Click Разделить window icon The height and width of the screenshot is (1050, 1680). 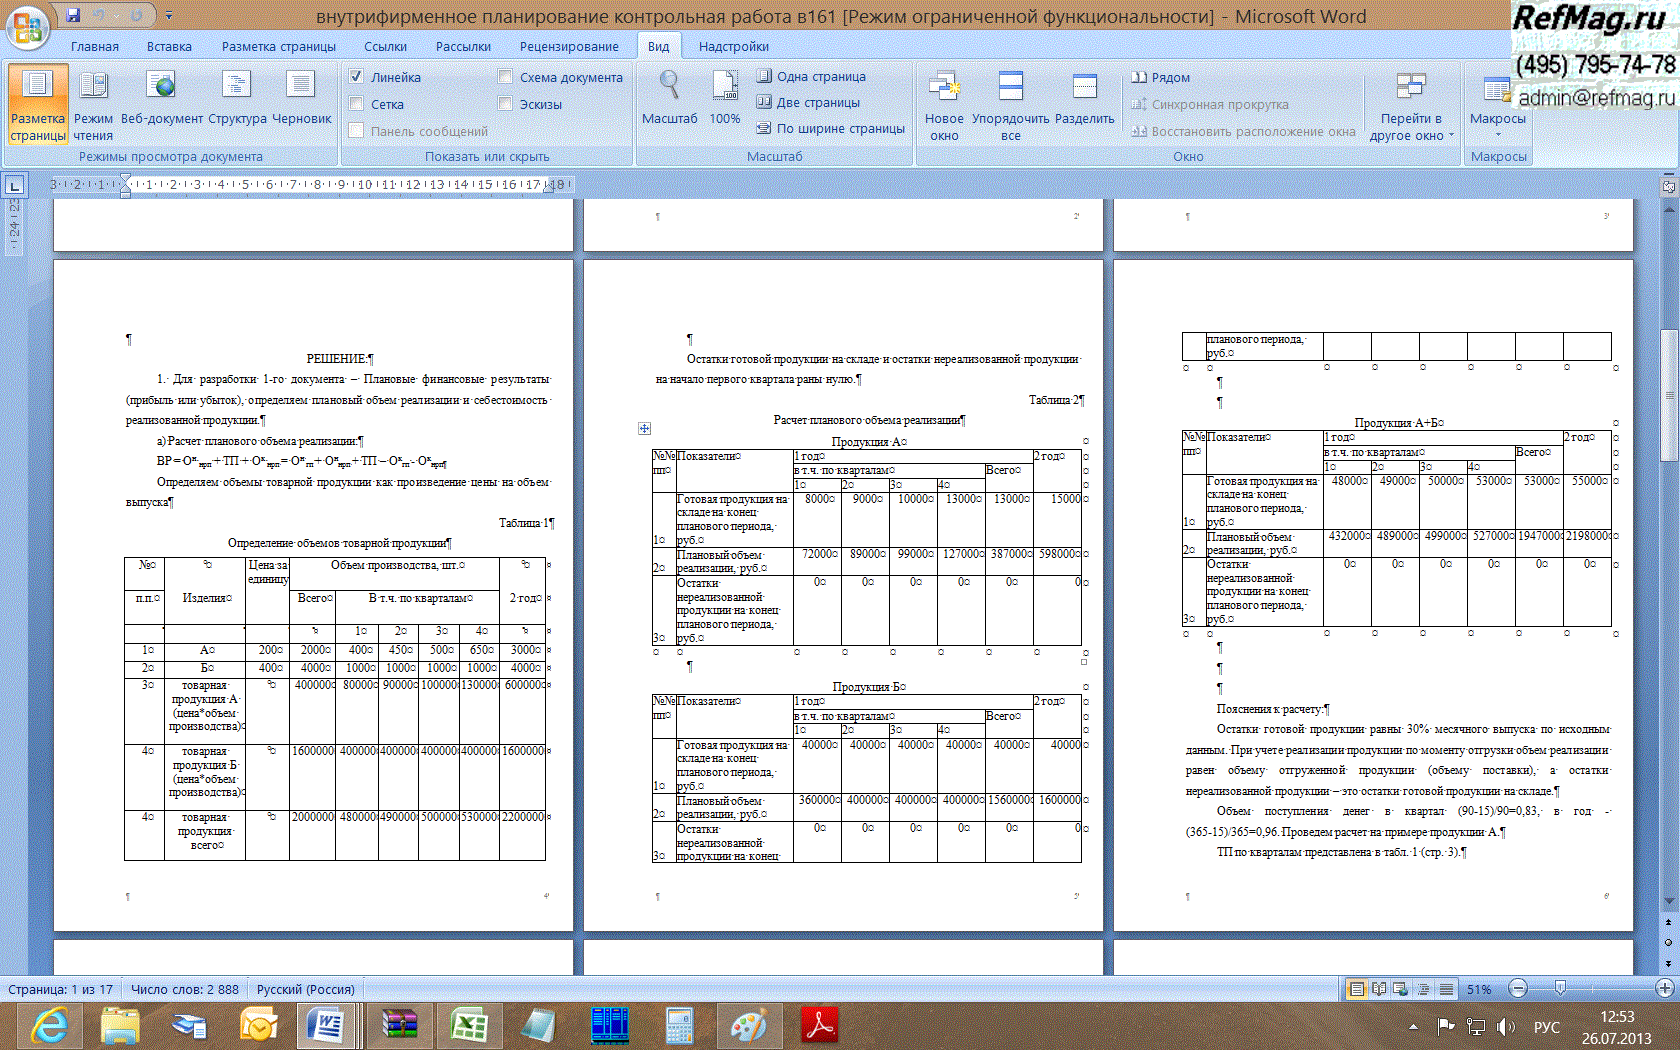point(1084,88)
